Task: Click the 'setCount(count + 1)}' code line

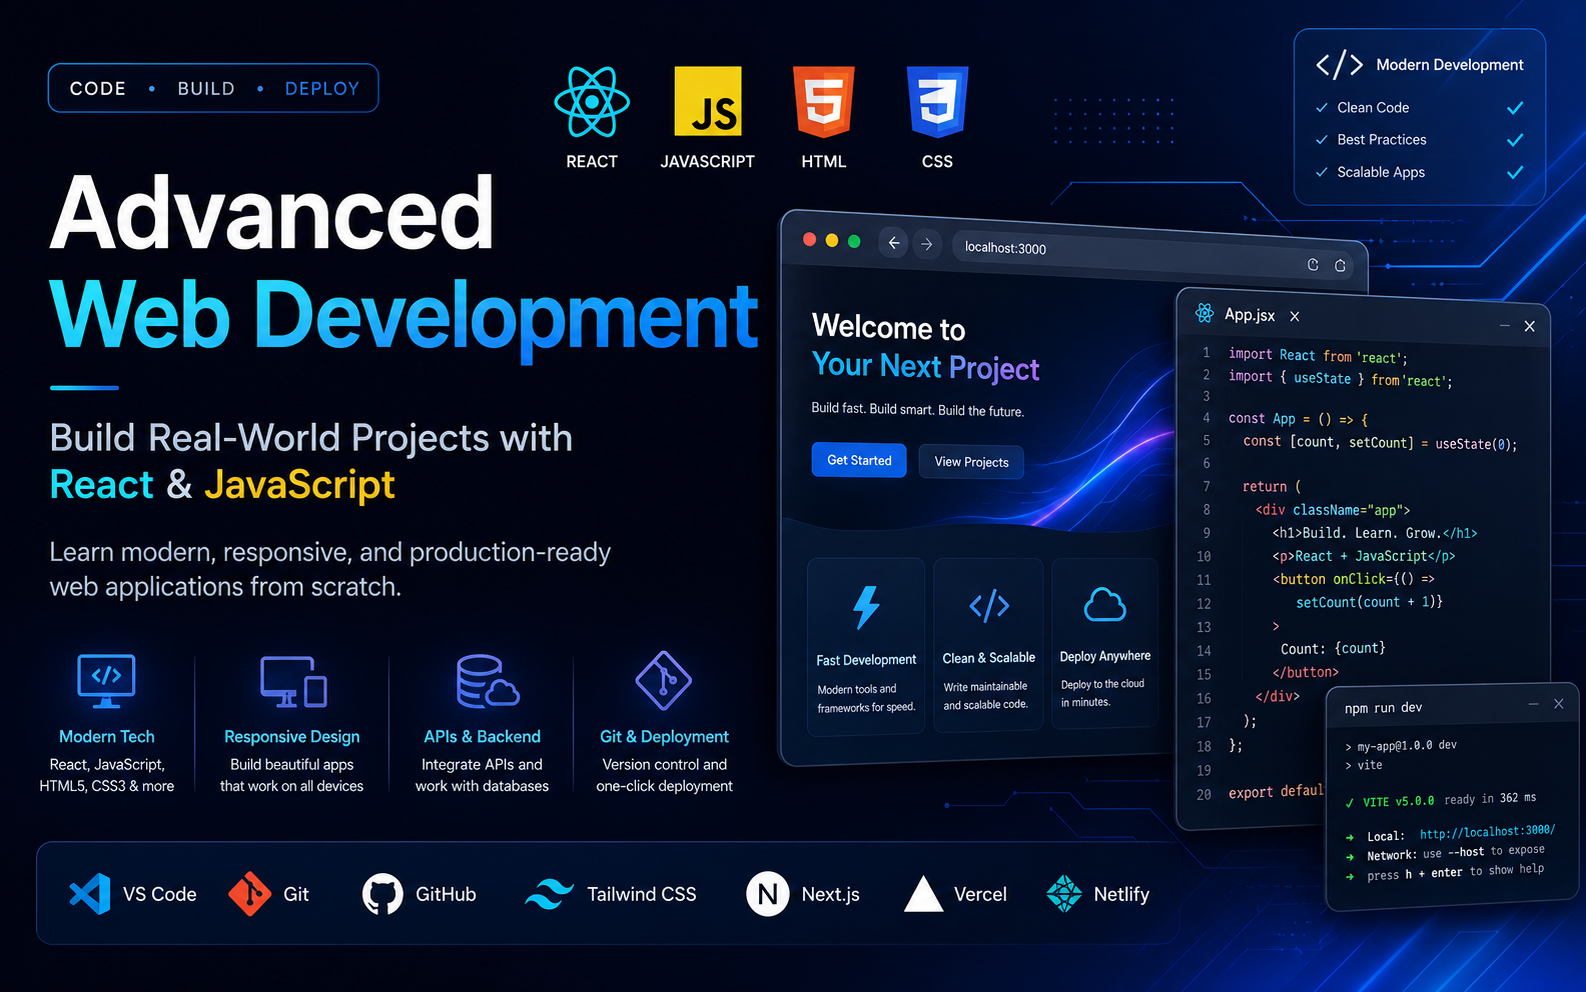Action: coord(1370,602)
